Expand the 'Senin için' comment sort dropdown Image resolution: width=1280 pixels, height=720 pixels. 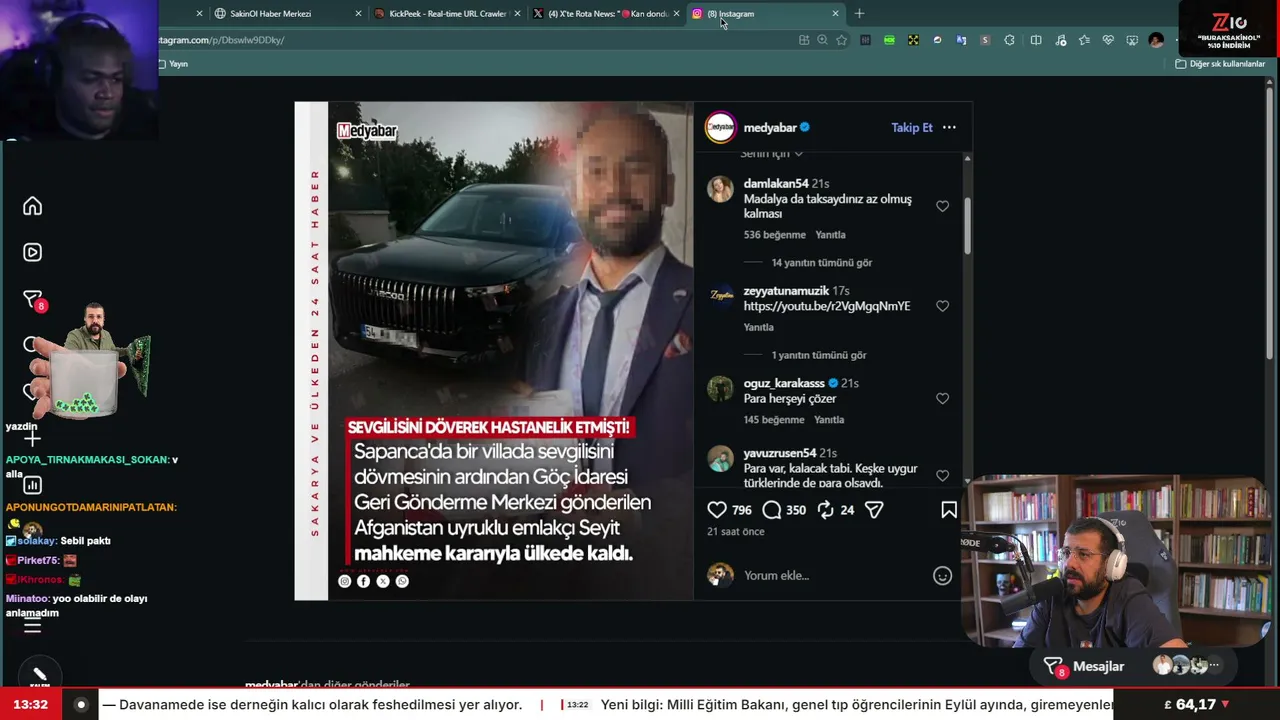pyautogui.click(x=771, y=154)
